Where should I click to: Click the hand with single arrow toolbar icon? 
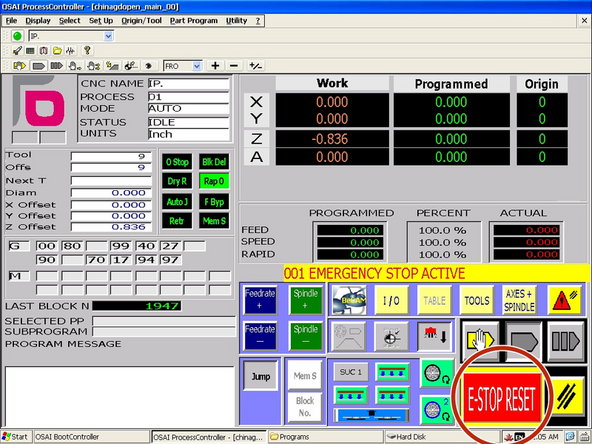pos(75,66)
